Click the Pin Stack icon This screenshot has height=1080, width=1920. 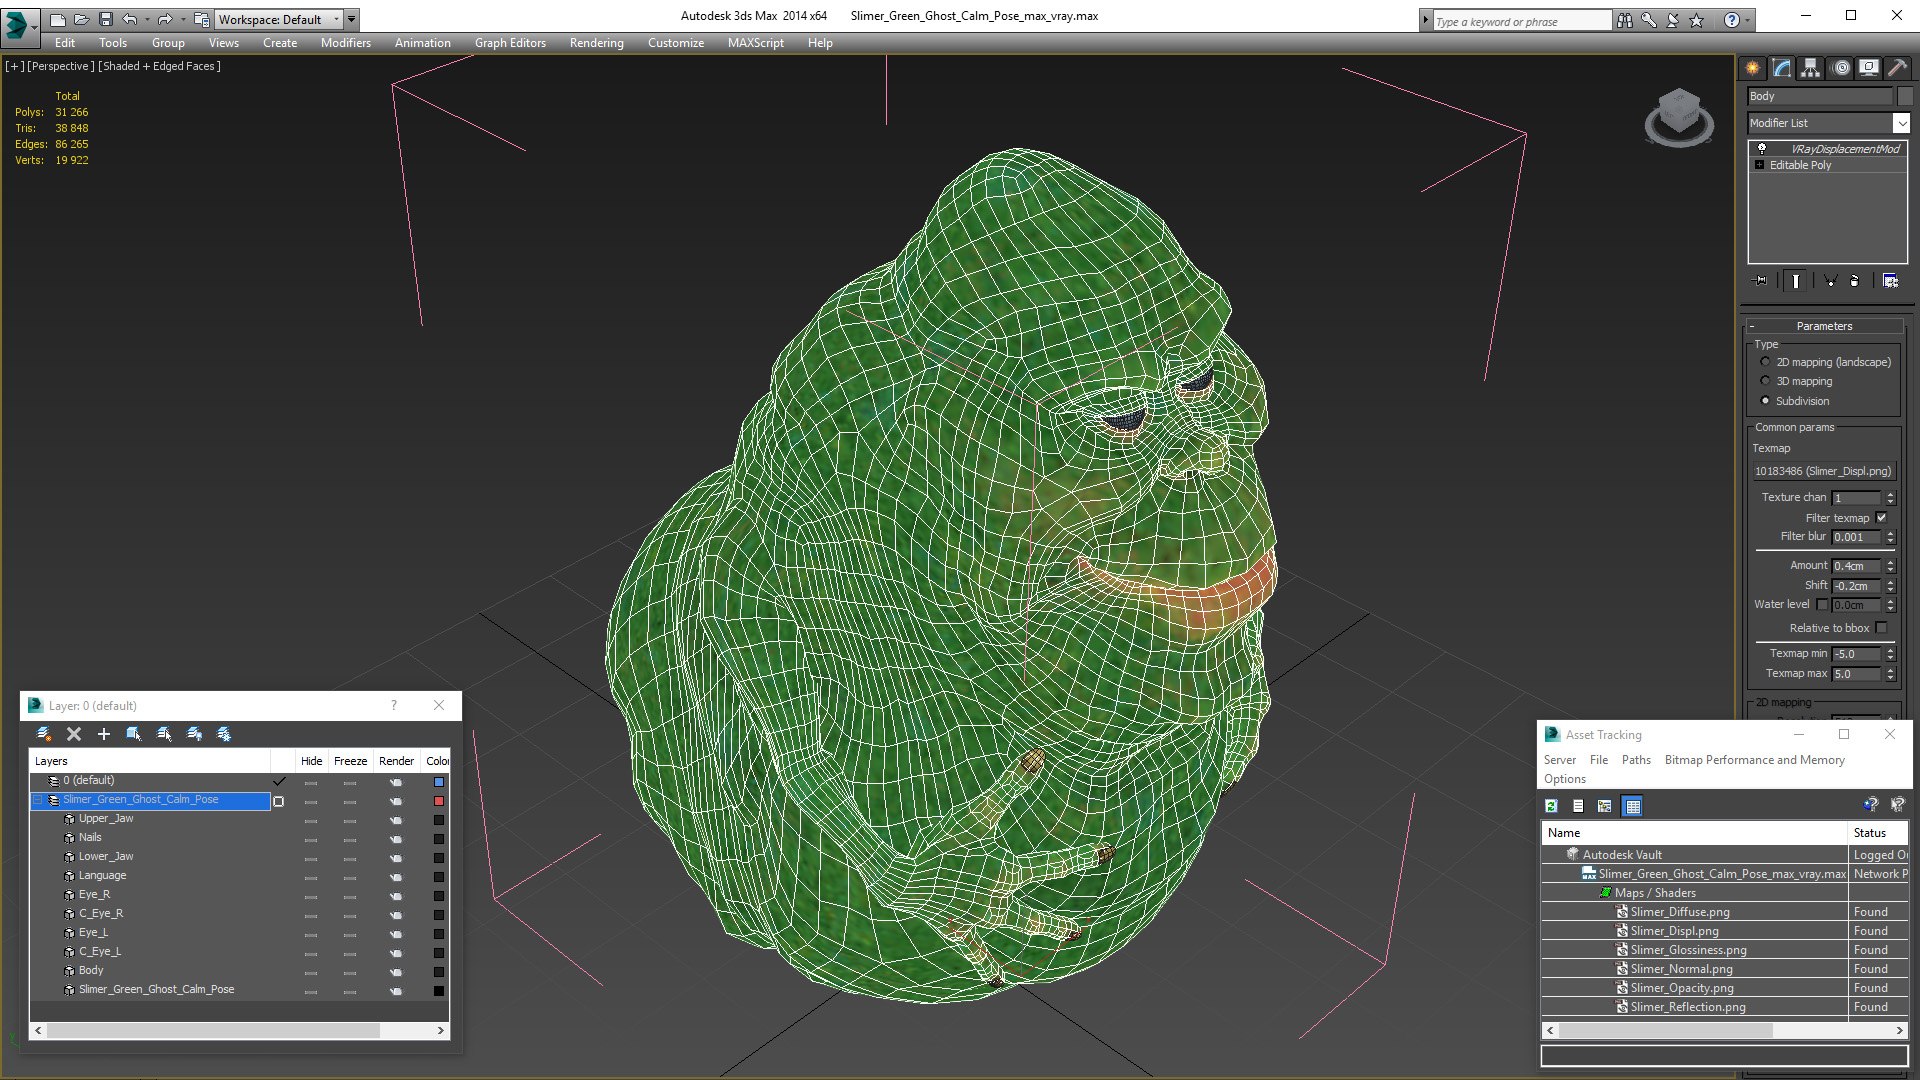1761,281
